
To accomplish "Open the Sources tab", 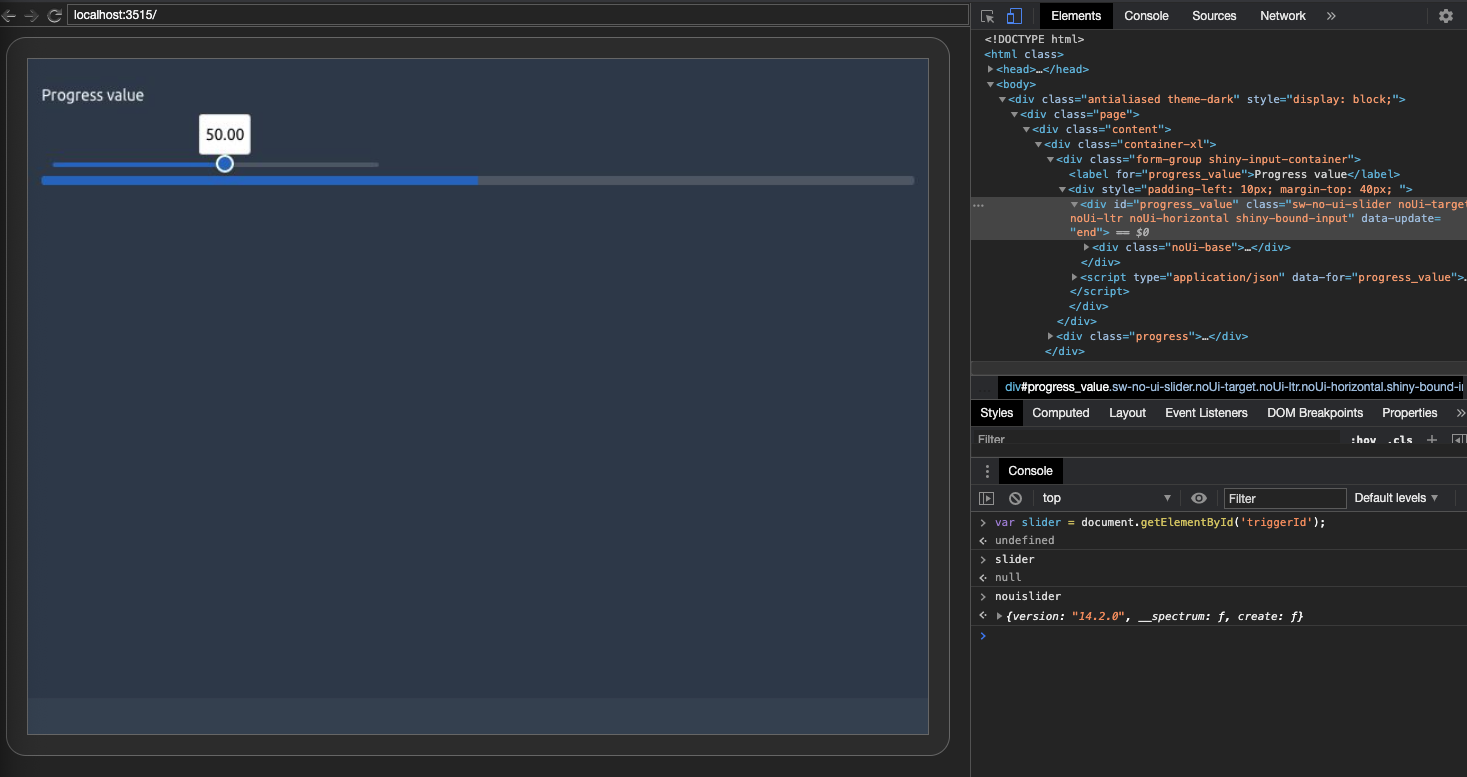I will coord(1214,16).
